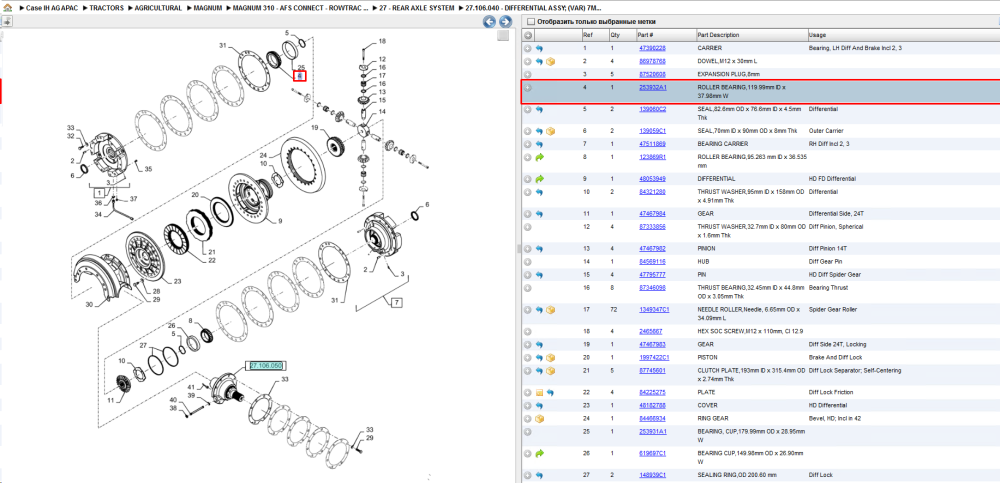Screen dimensions: 1000x483
Task: Click package box icon in NEEDLE ROLLER row
Action: (x=550, y=309)
